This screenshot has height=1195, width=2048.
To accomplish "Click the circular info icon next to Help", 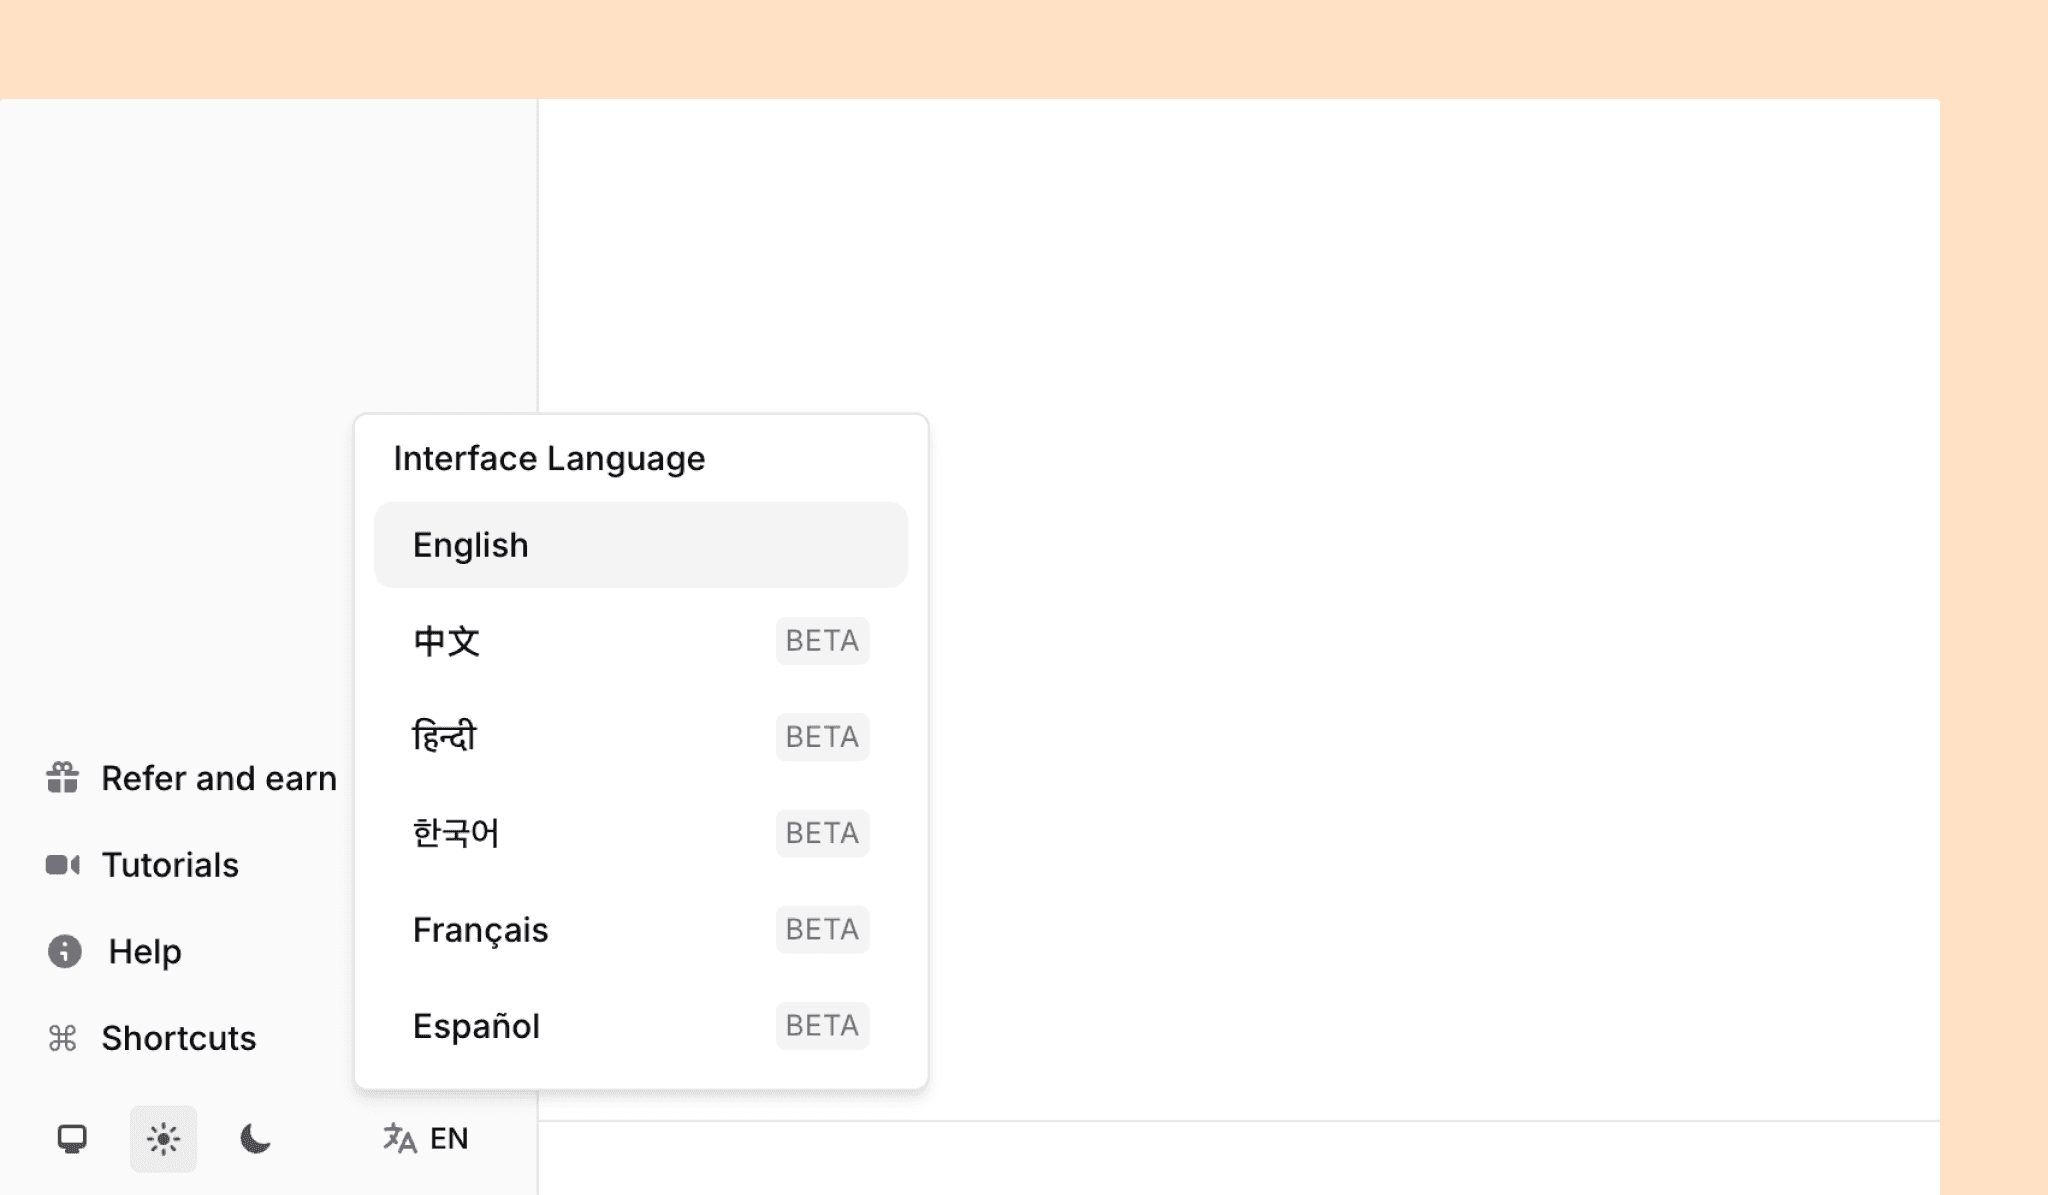I will click(64, 951).
